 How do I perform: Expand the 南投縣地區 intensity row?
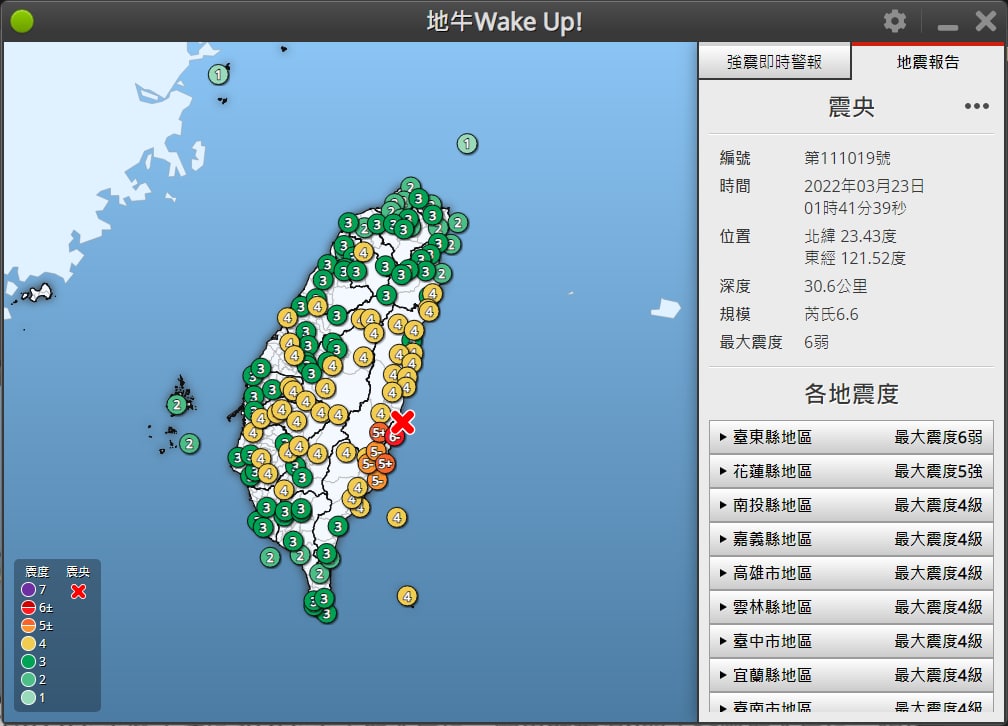[851, 505]
